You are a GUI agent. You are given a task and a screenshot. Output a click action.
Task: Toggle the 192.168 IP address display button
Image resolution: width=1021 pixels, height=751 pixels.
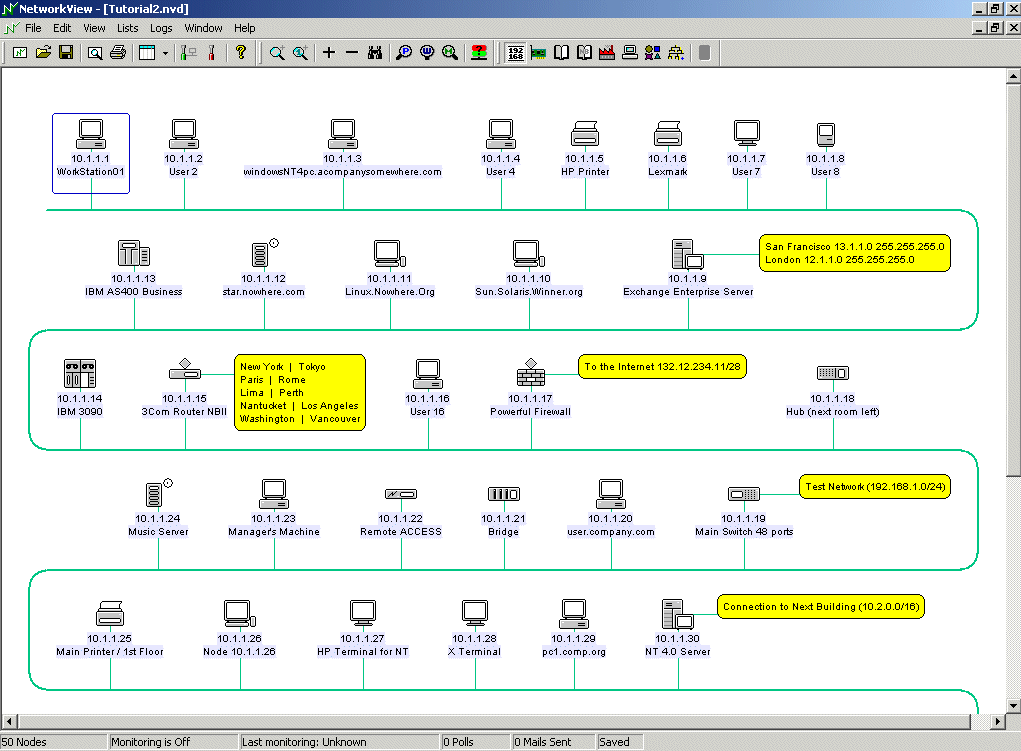pyautogui.click(x=516, y=53)
